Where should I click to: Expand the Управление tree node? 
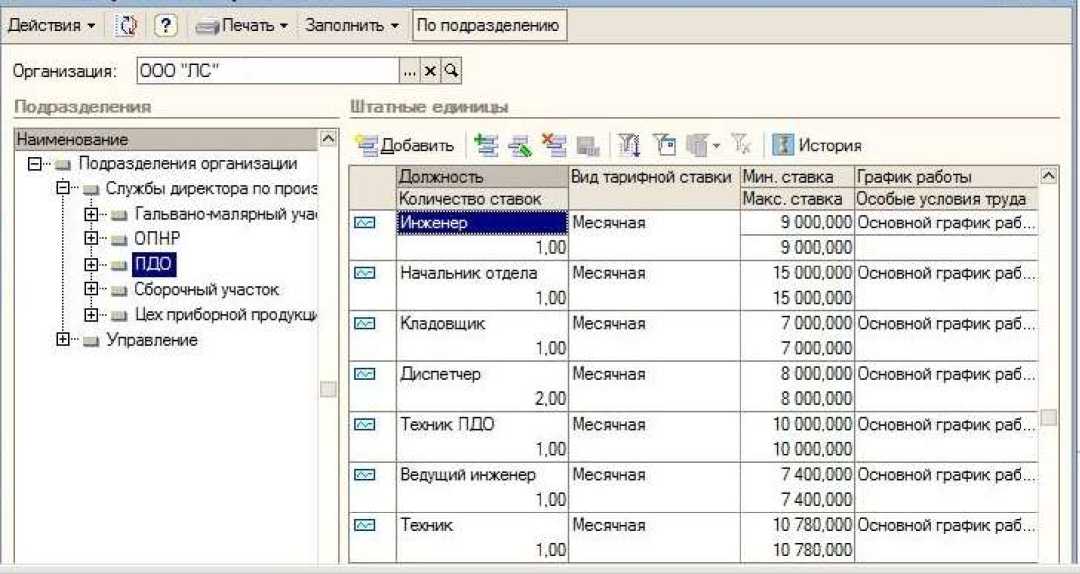(64, 340)
